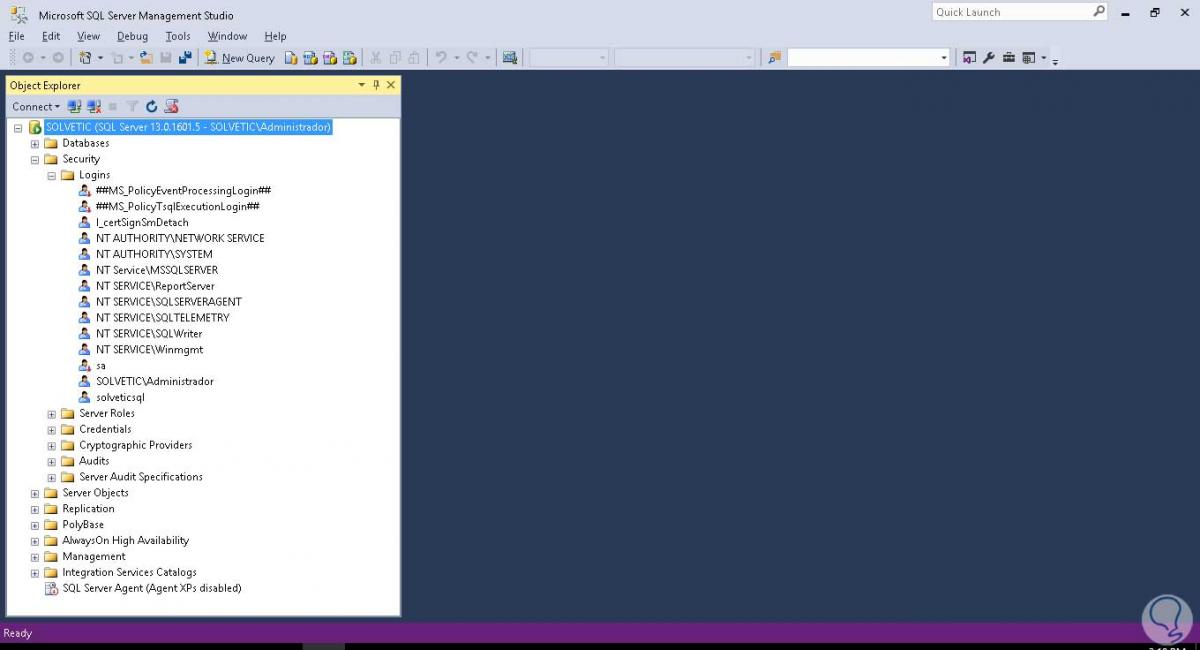Click the Disconnect icon in Object Explorer
Screen dimensions: 1200x650
point(94,106)
